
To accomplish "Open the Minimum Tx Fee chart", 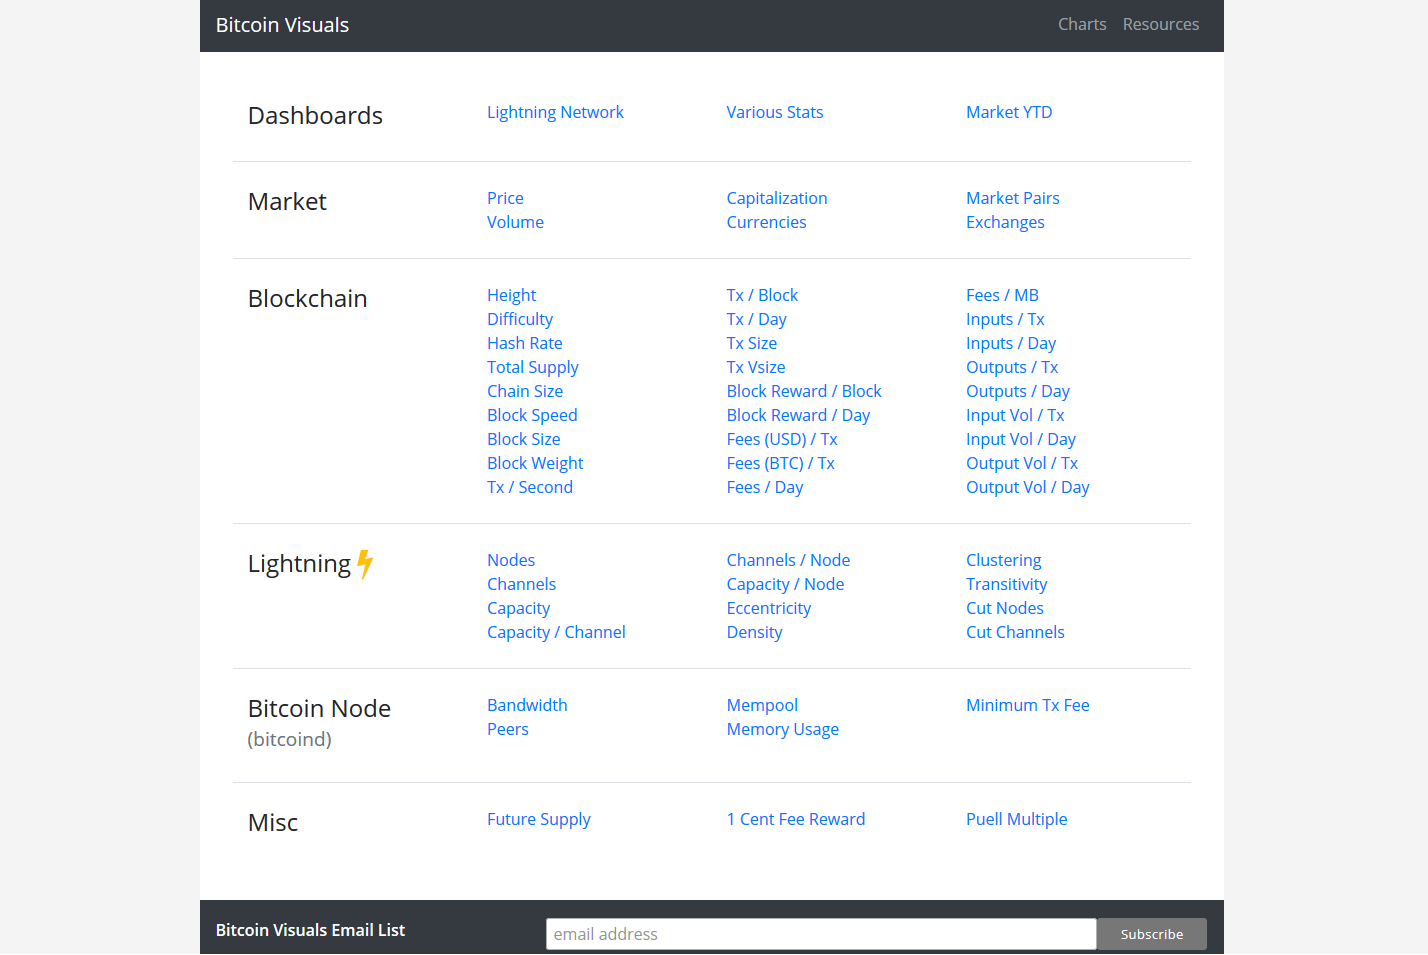I will [1027, 705].
